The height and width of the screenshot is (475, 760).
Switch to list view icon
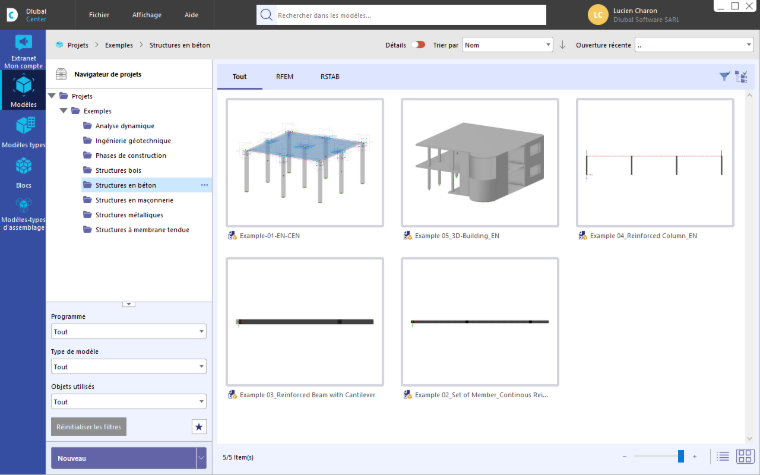click(723, 457)
